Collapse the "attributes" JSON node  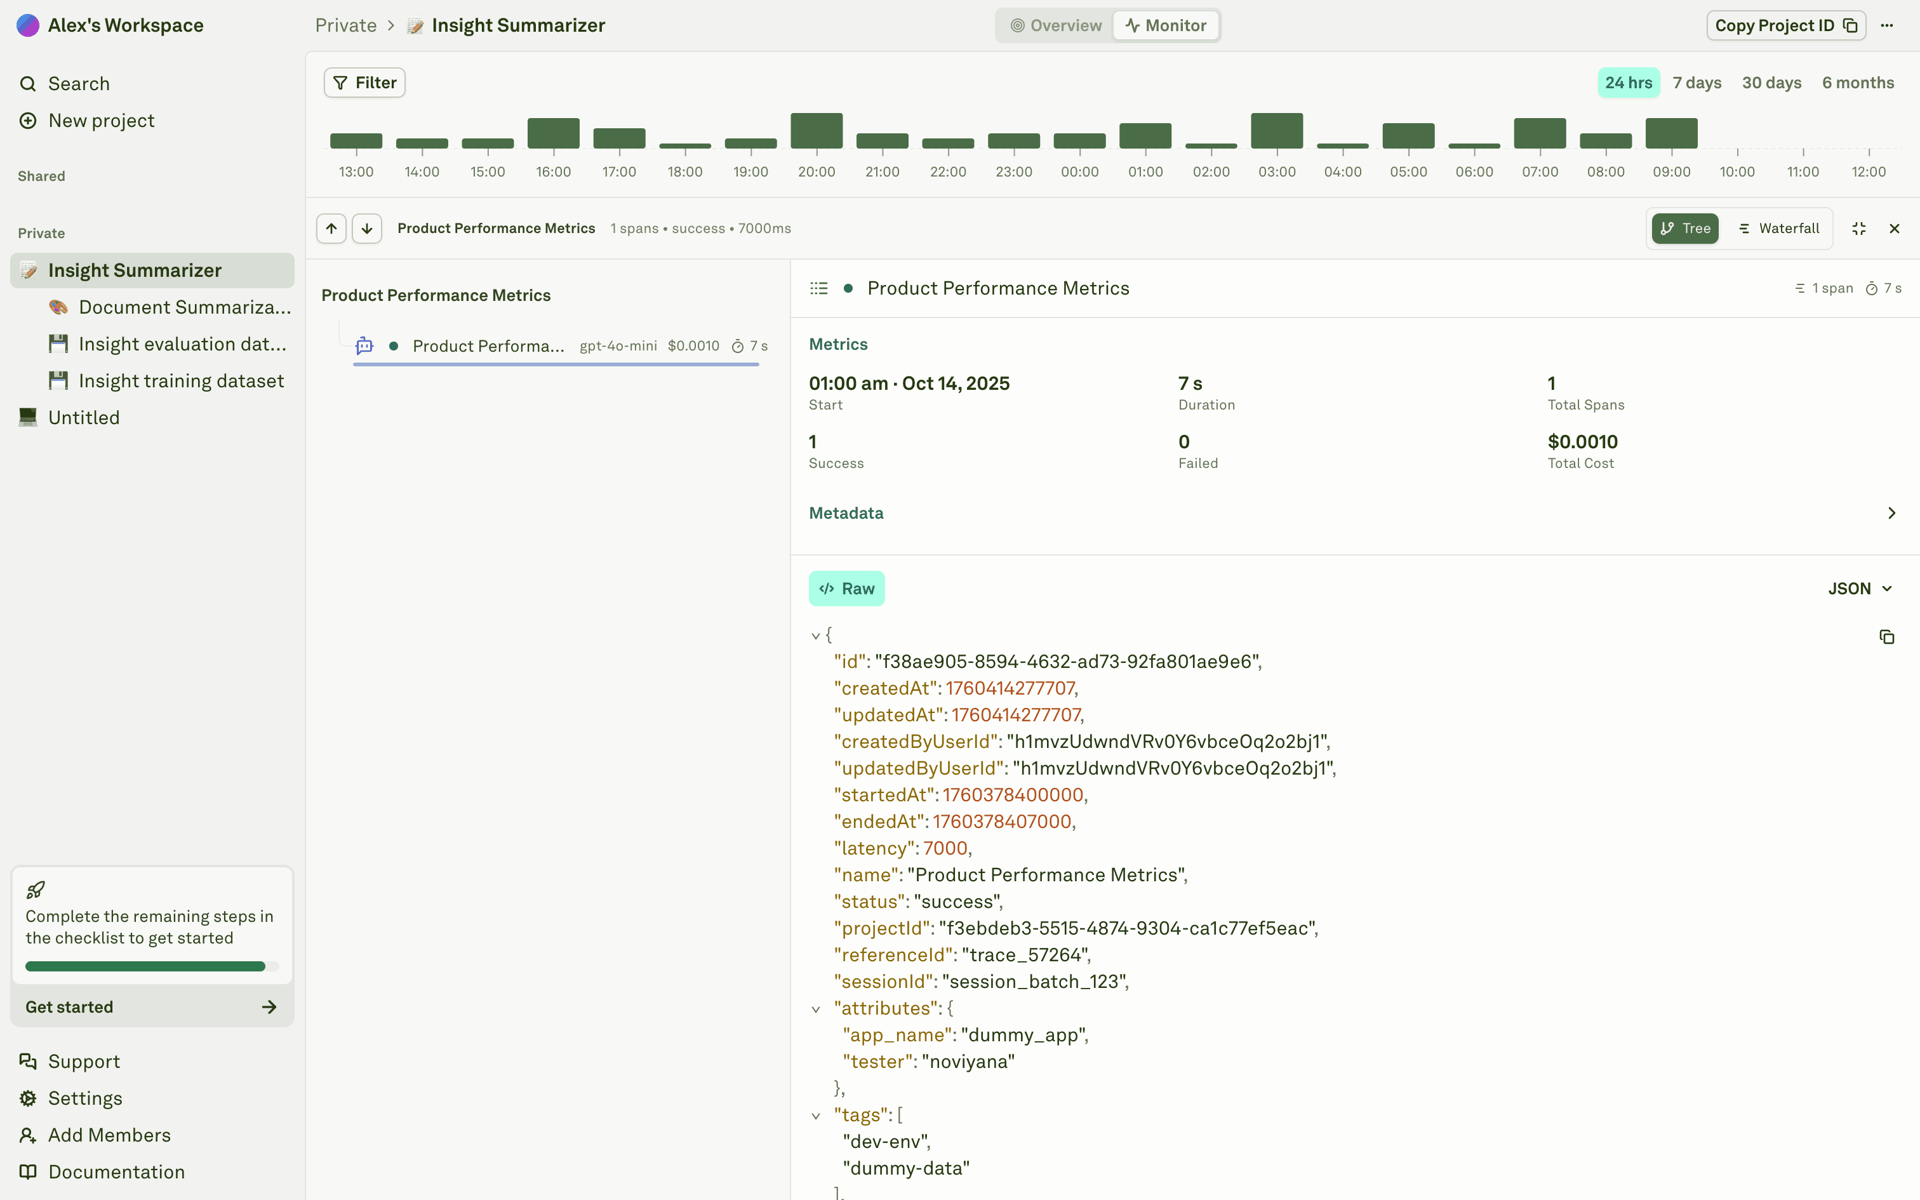point(816,1010)
